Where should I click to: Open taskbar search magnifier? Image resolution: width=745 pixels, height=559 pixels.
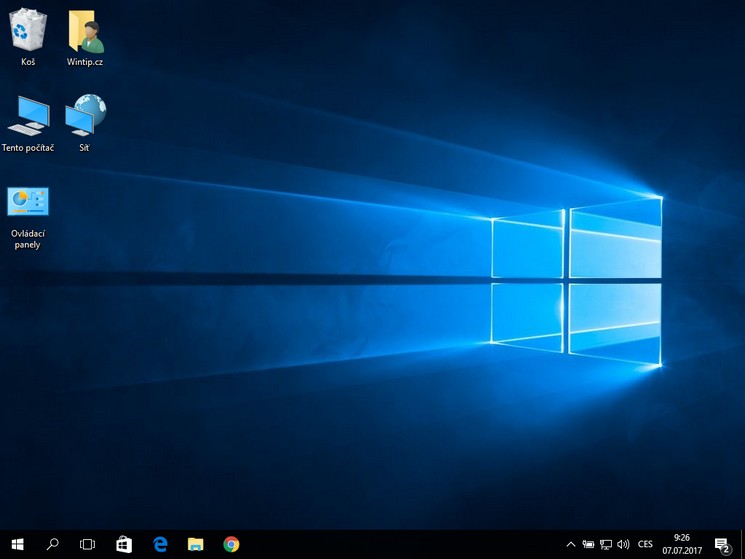52,544
